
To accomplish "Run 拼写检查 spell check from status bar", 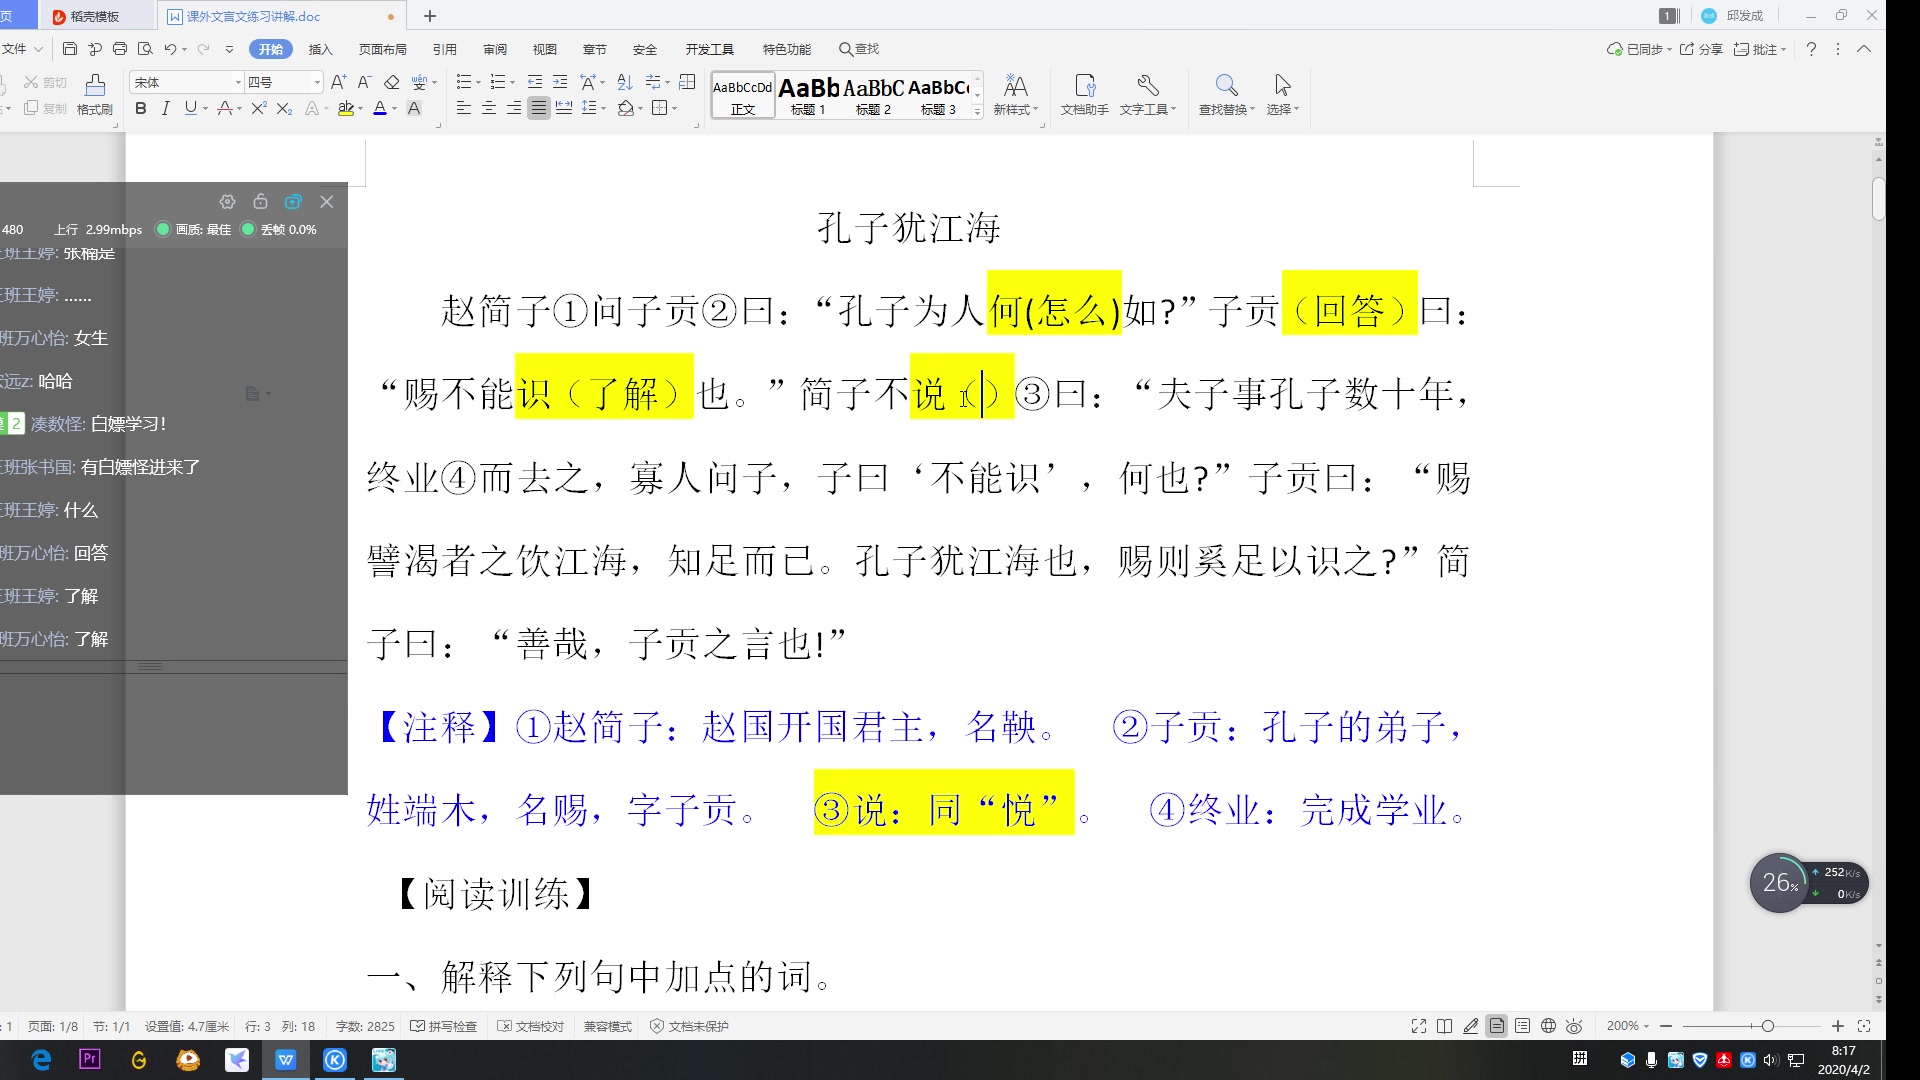I will [x=445, y=1026].
